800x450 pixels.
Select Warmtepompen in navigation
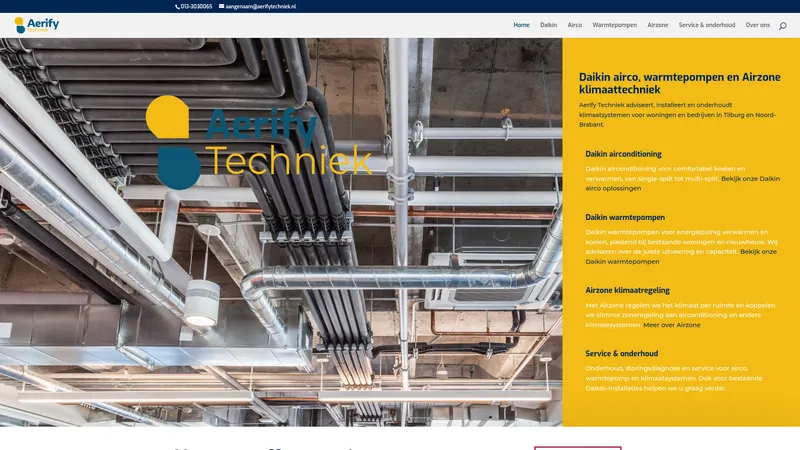tap(614, 25)
